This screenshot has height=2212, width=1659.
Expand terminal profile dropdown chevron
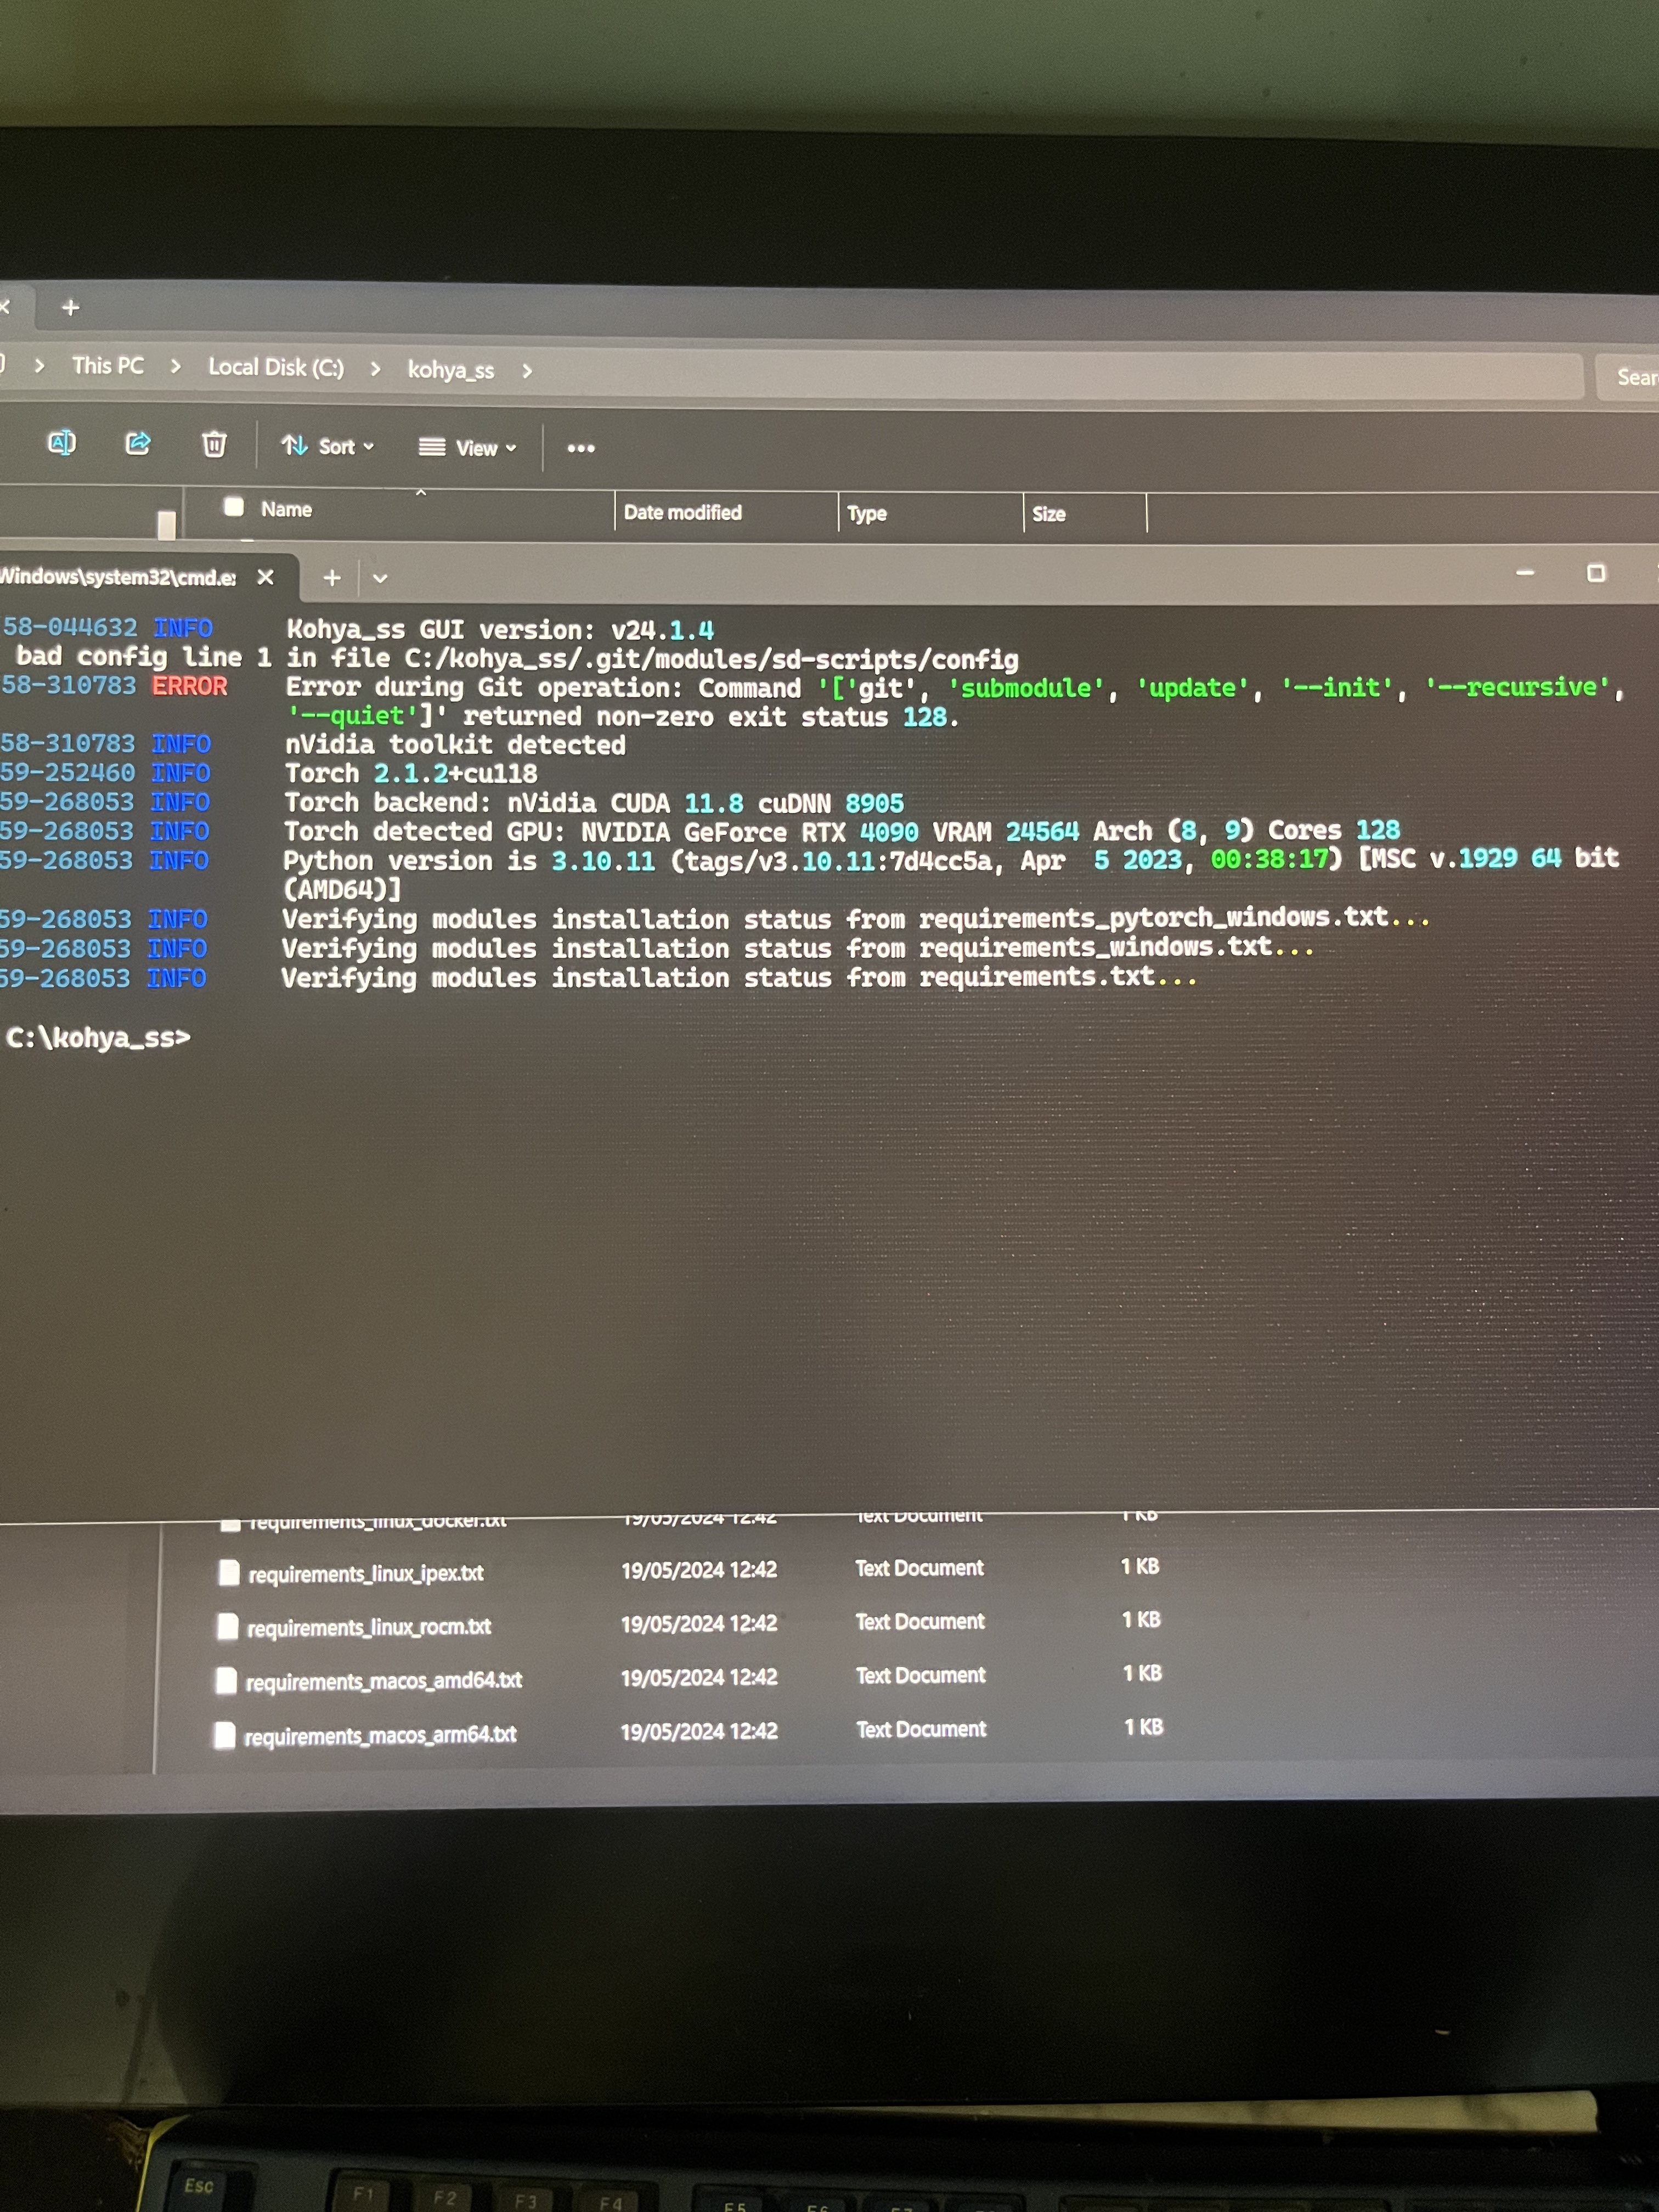pos(380,578)
